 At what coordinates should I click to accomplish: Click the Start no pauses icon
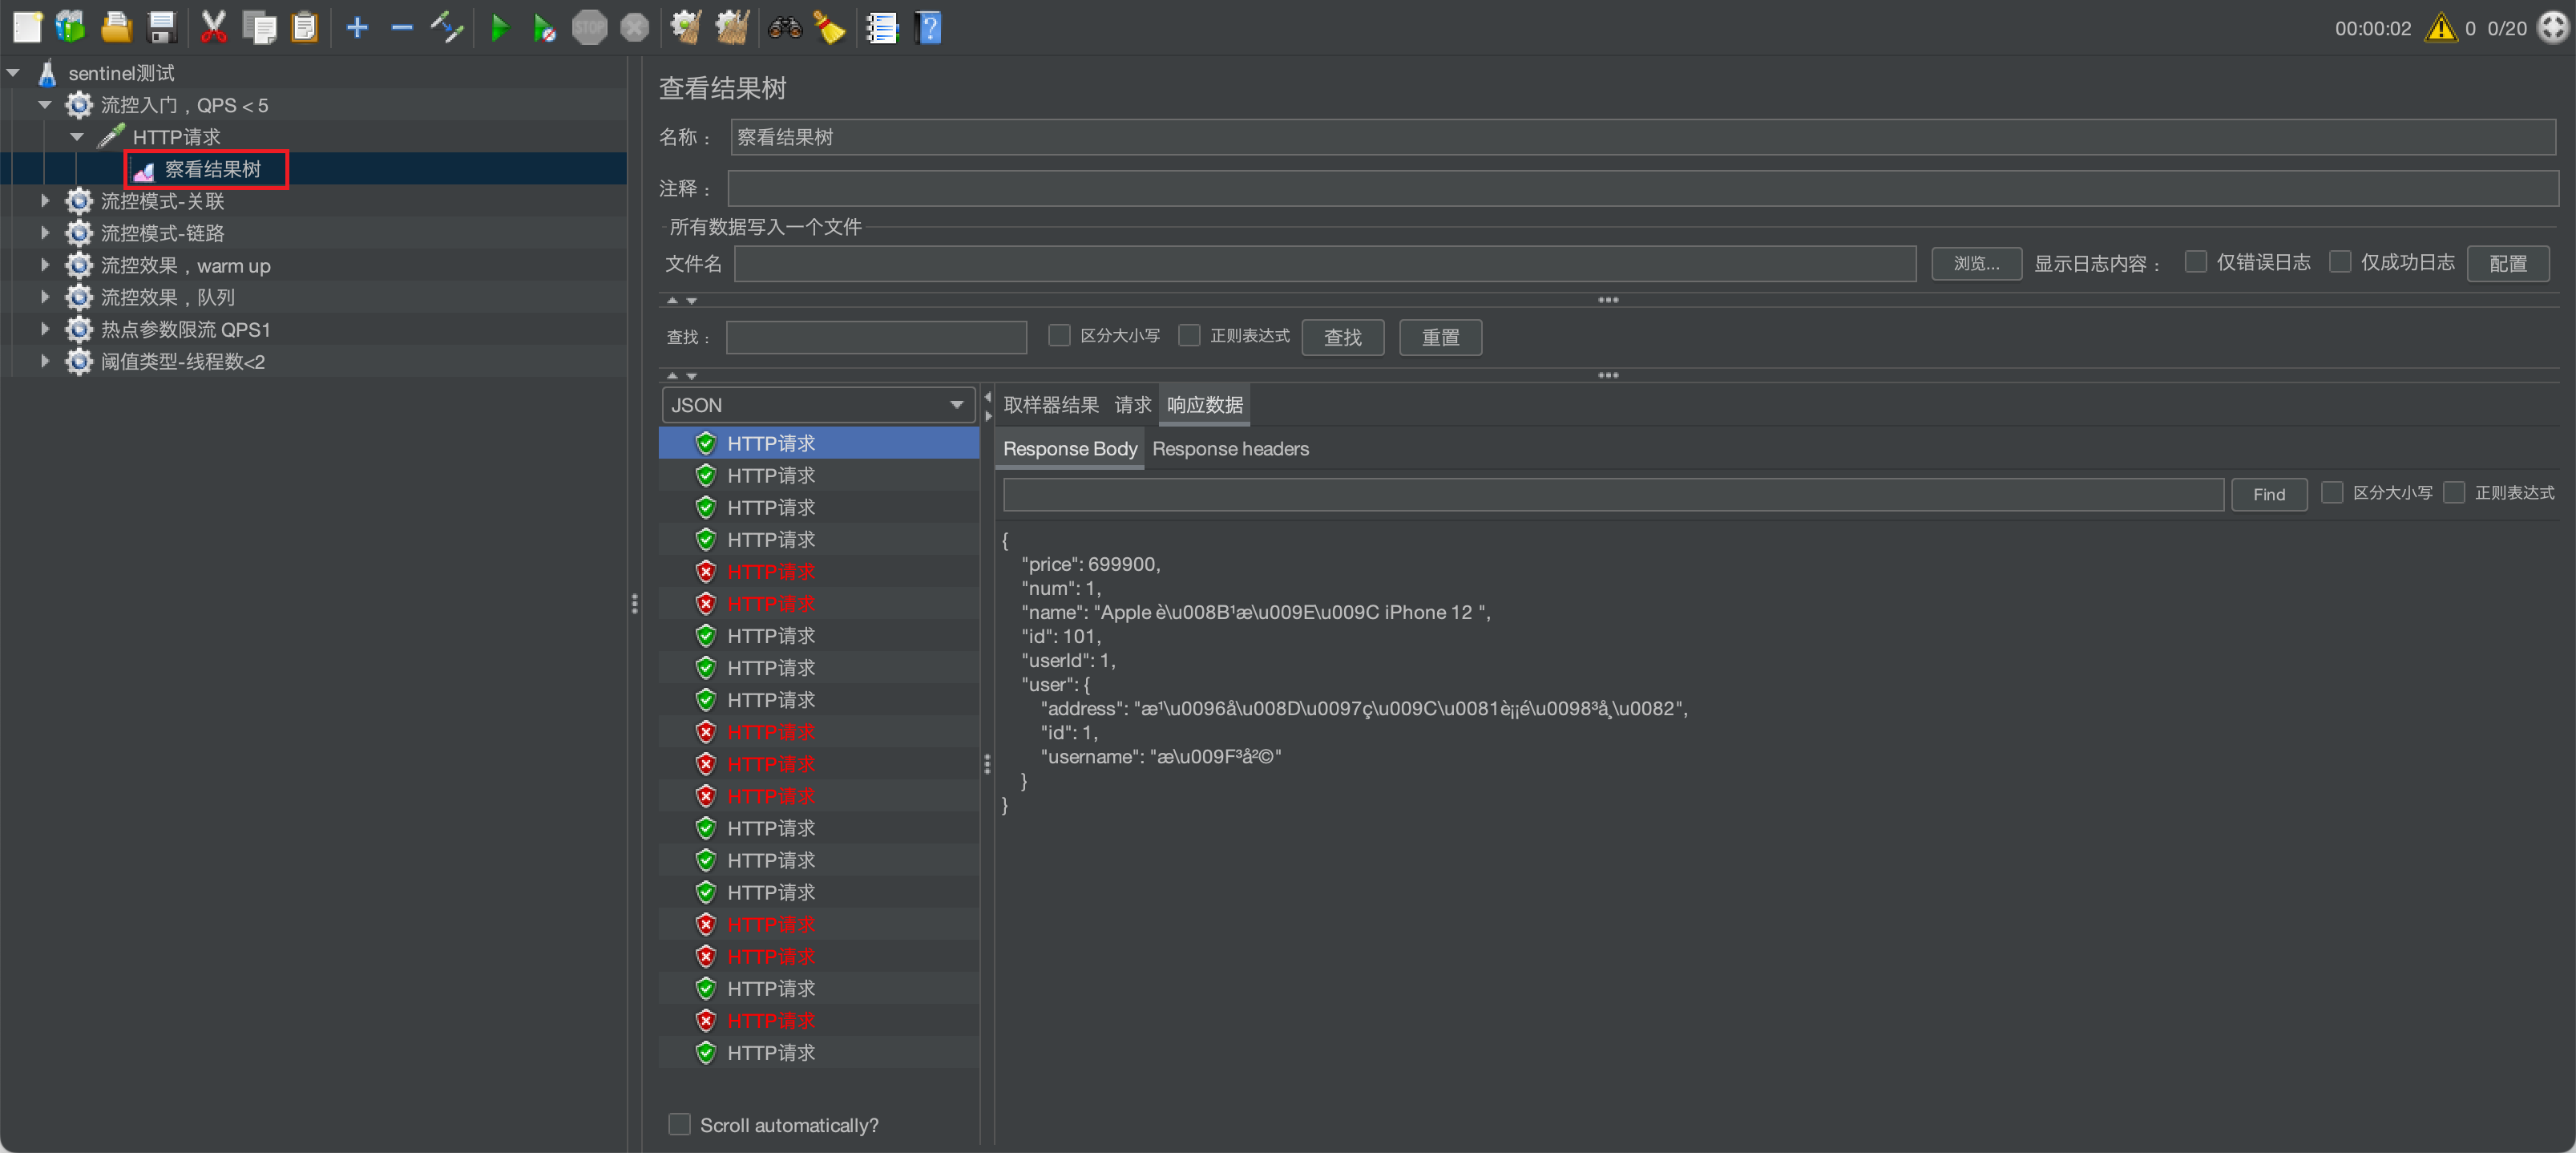pyautogui.click(x=544, y=28)
